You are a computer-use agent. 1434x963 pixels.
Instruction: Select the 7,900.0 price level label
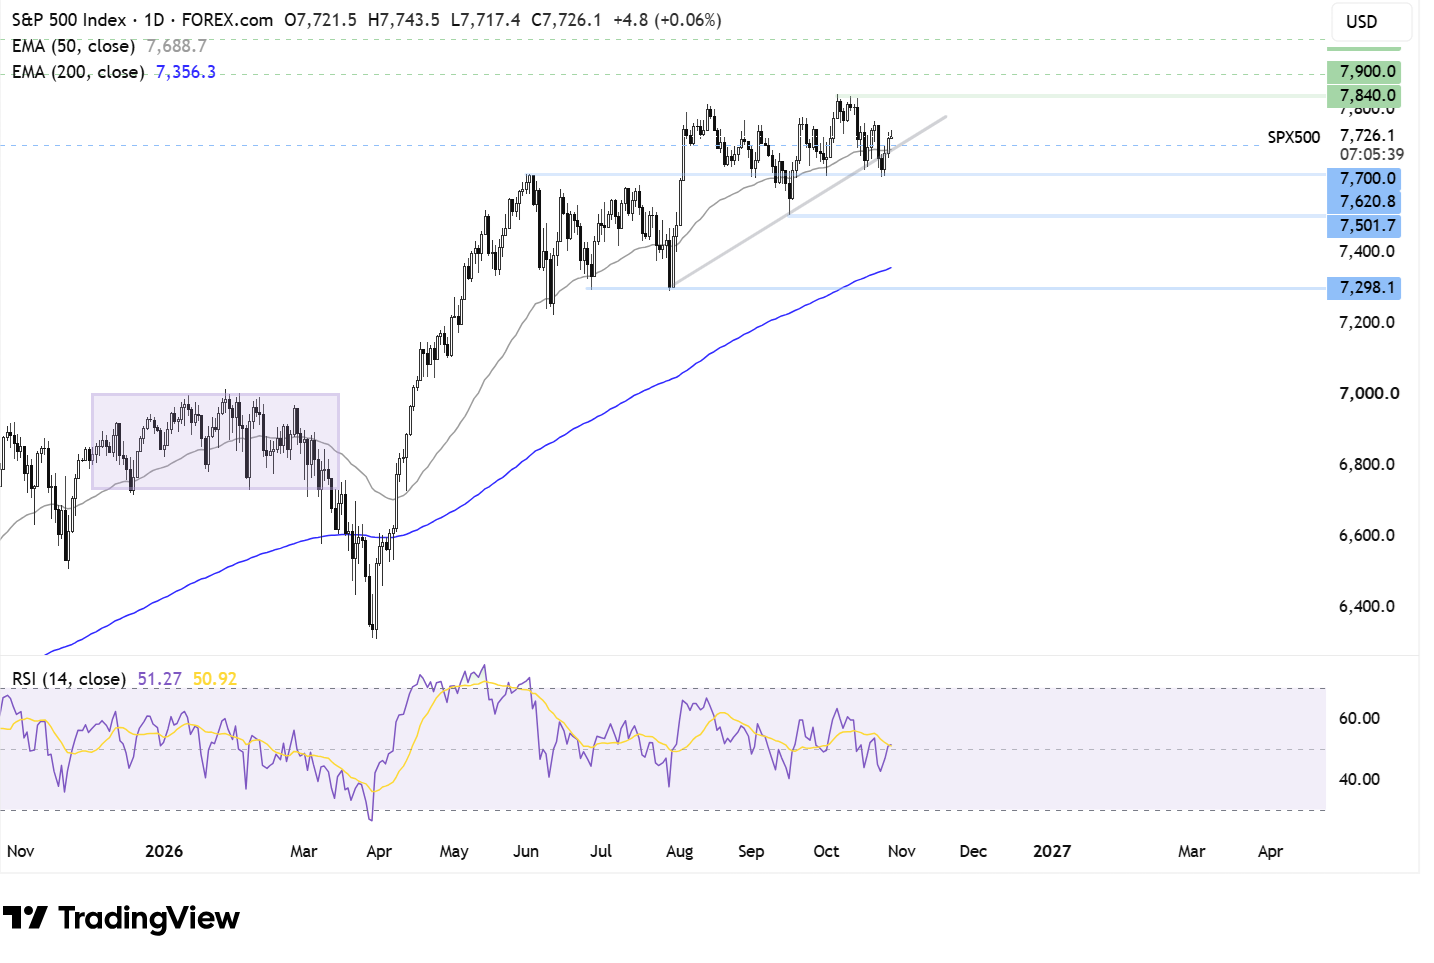coord(1364,72)
